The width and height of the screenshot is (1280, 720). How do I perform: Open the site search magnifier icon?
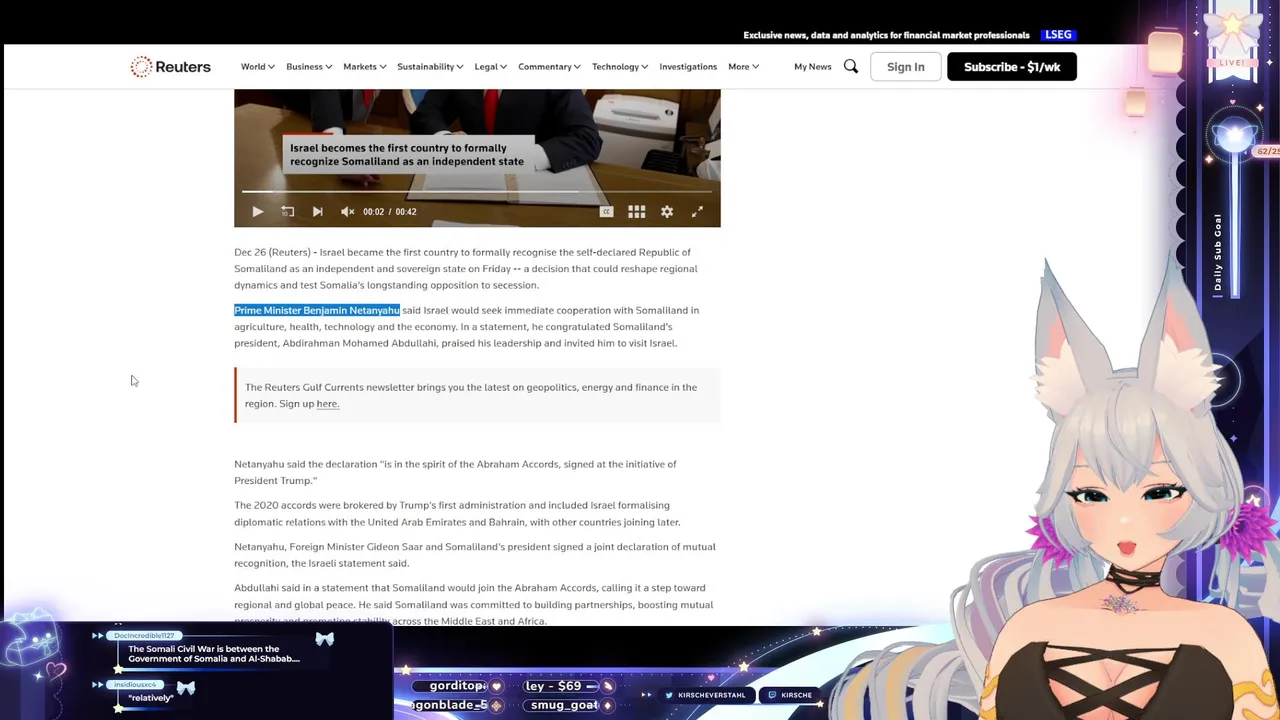click(851, 66)
